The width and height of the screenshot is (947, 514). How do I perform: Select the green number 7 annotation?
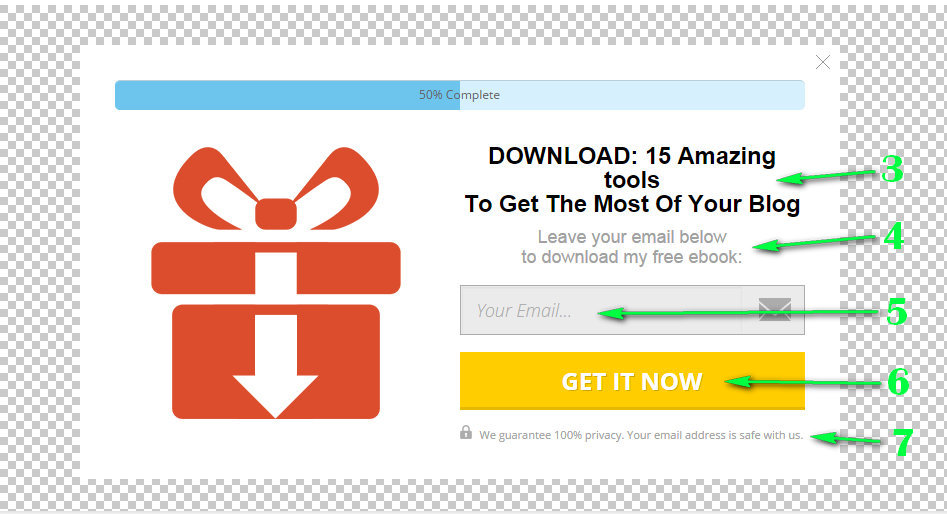click(902, 443)
